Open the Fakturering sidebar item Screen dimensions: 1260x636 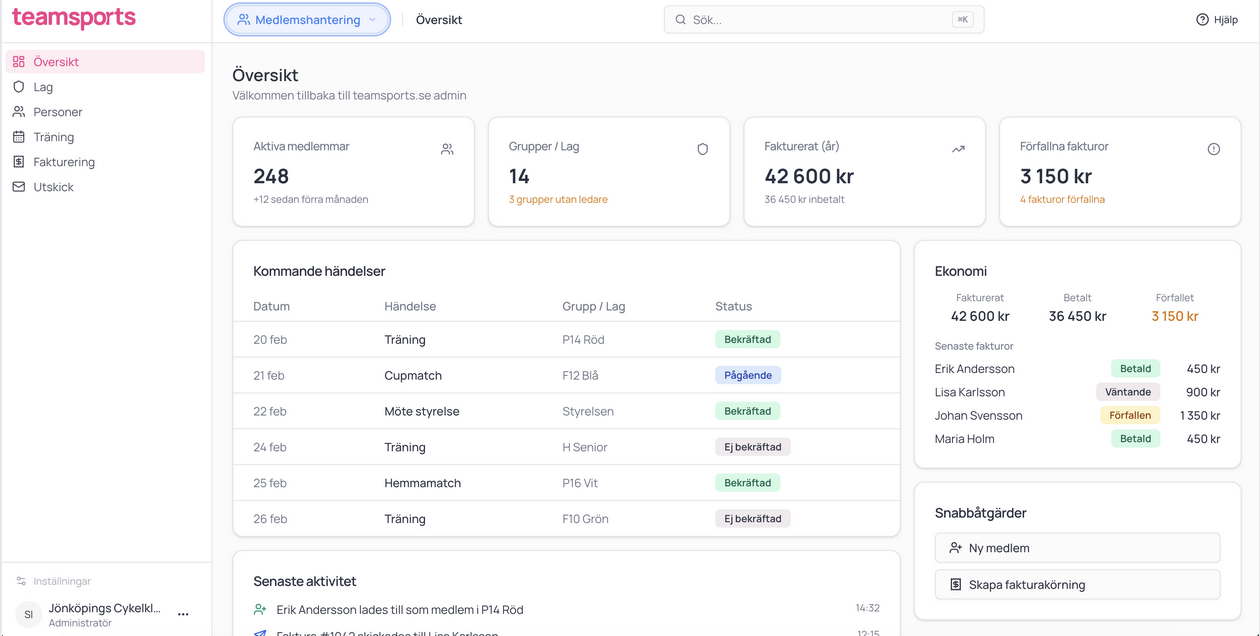[x=64, y=162]
